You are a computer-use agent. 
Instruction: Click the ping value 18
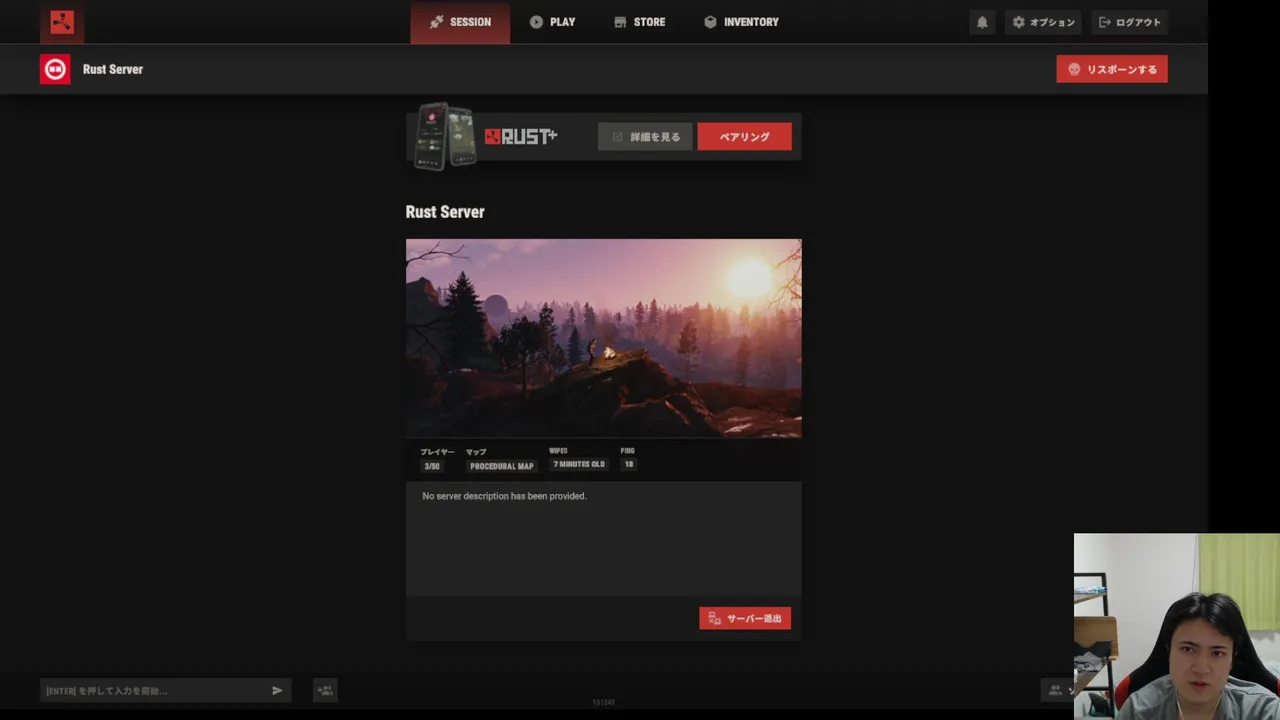(x=629, y=465)
